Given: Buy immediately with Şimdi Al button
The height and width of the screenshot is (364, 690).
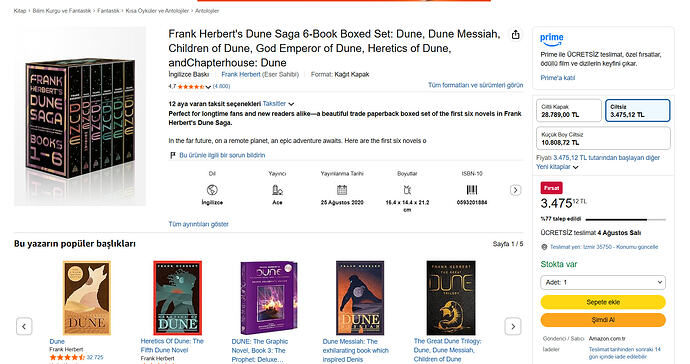Looking at the screenshot, I should [603, 320].
